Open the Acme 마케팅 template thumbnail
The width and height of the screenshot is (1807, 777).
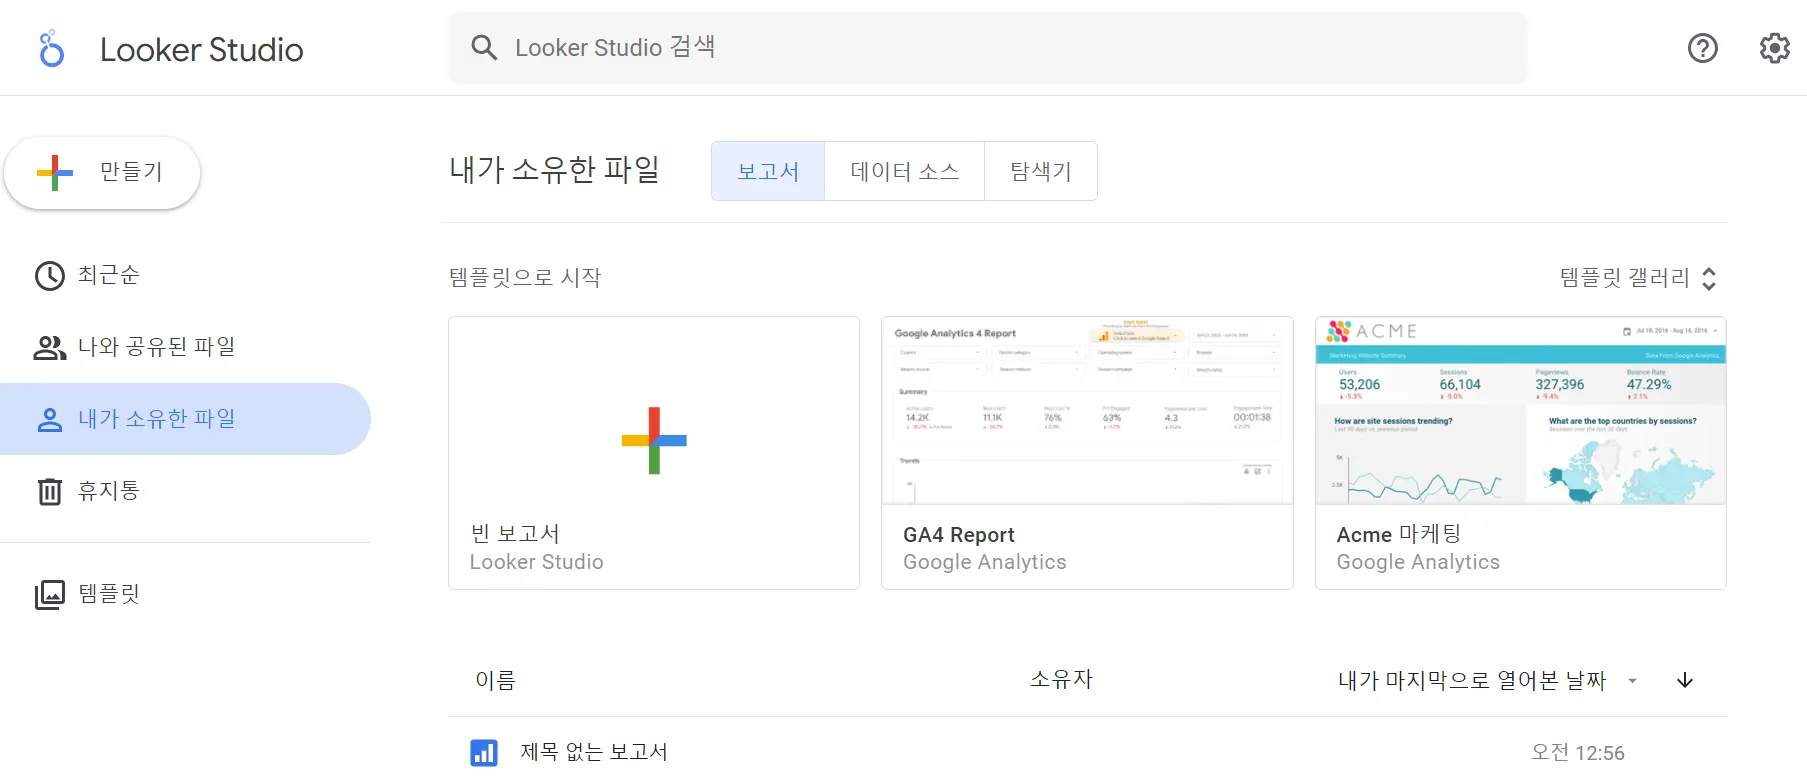point(1521,411)
